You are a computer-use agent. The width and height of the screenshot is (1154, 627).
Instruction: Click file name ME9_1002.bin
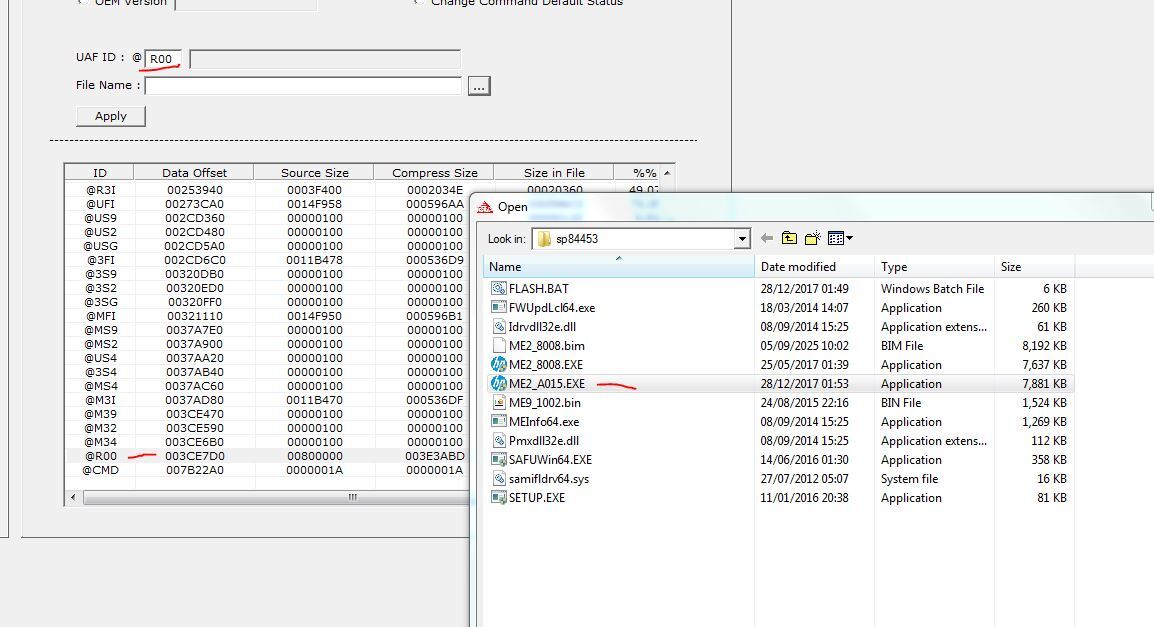(x=545, y=403)
